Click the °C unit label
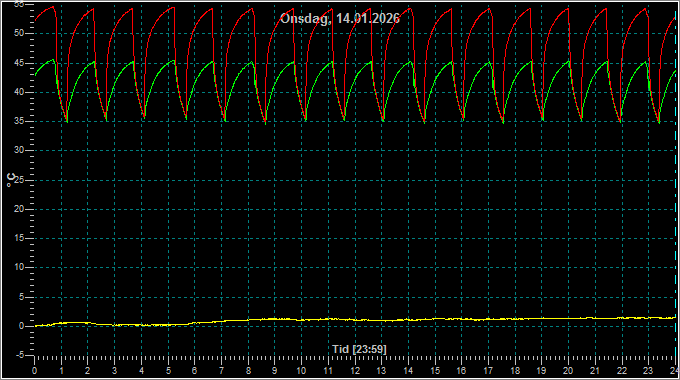 [11, 180]
